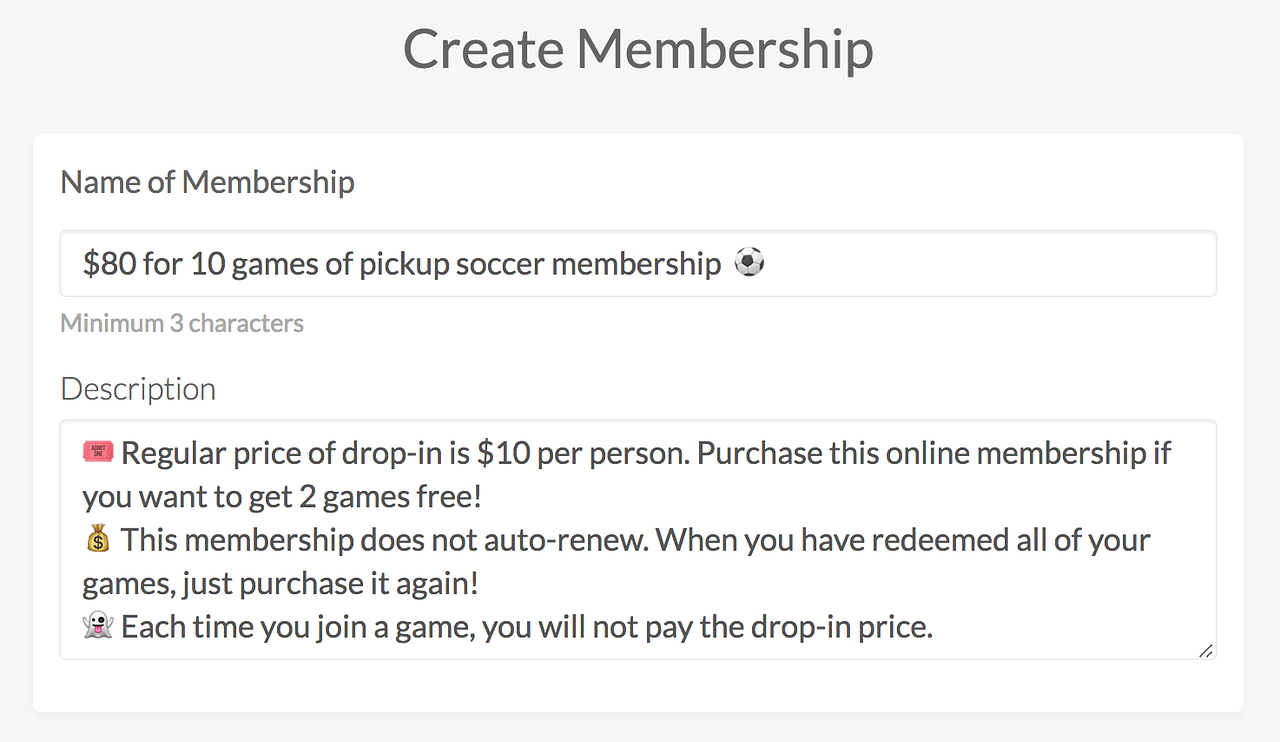Place cursor after "drop-in price." in description

pyautogui.click(x=934, y=628)
